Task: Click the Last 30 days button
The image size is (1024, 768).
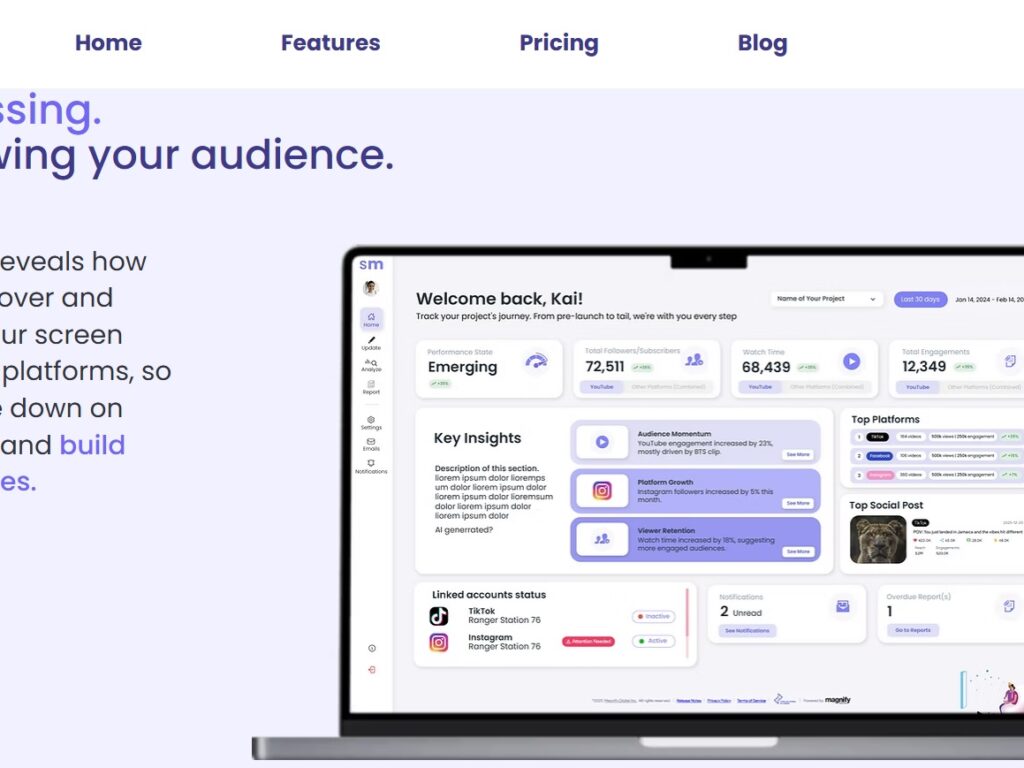Action: pos(920,299)
